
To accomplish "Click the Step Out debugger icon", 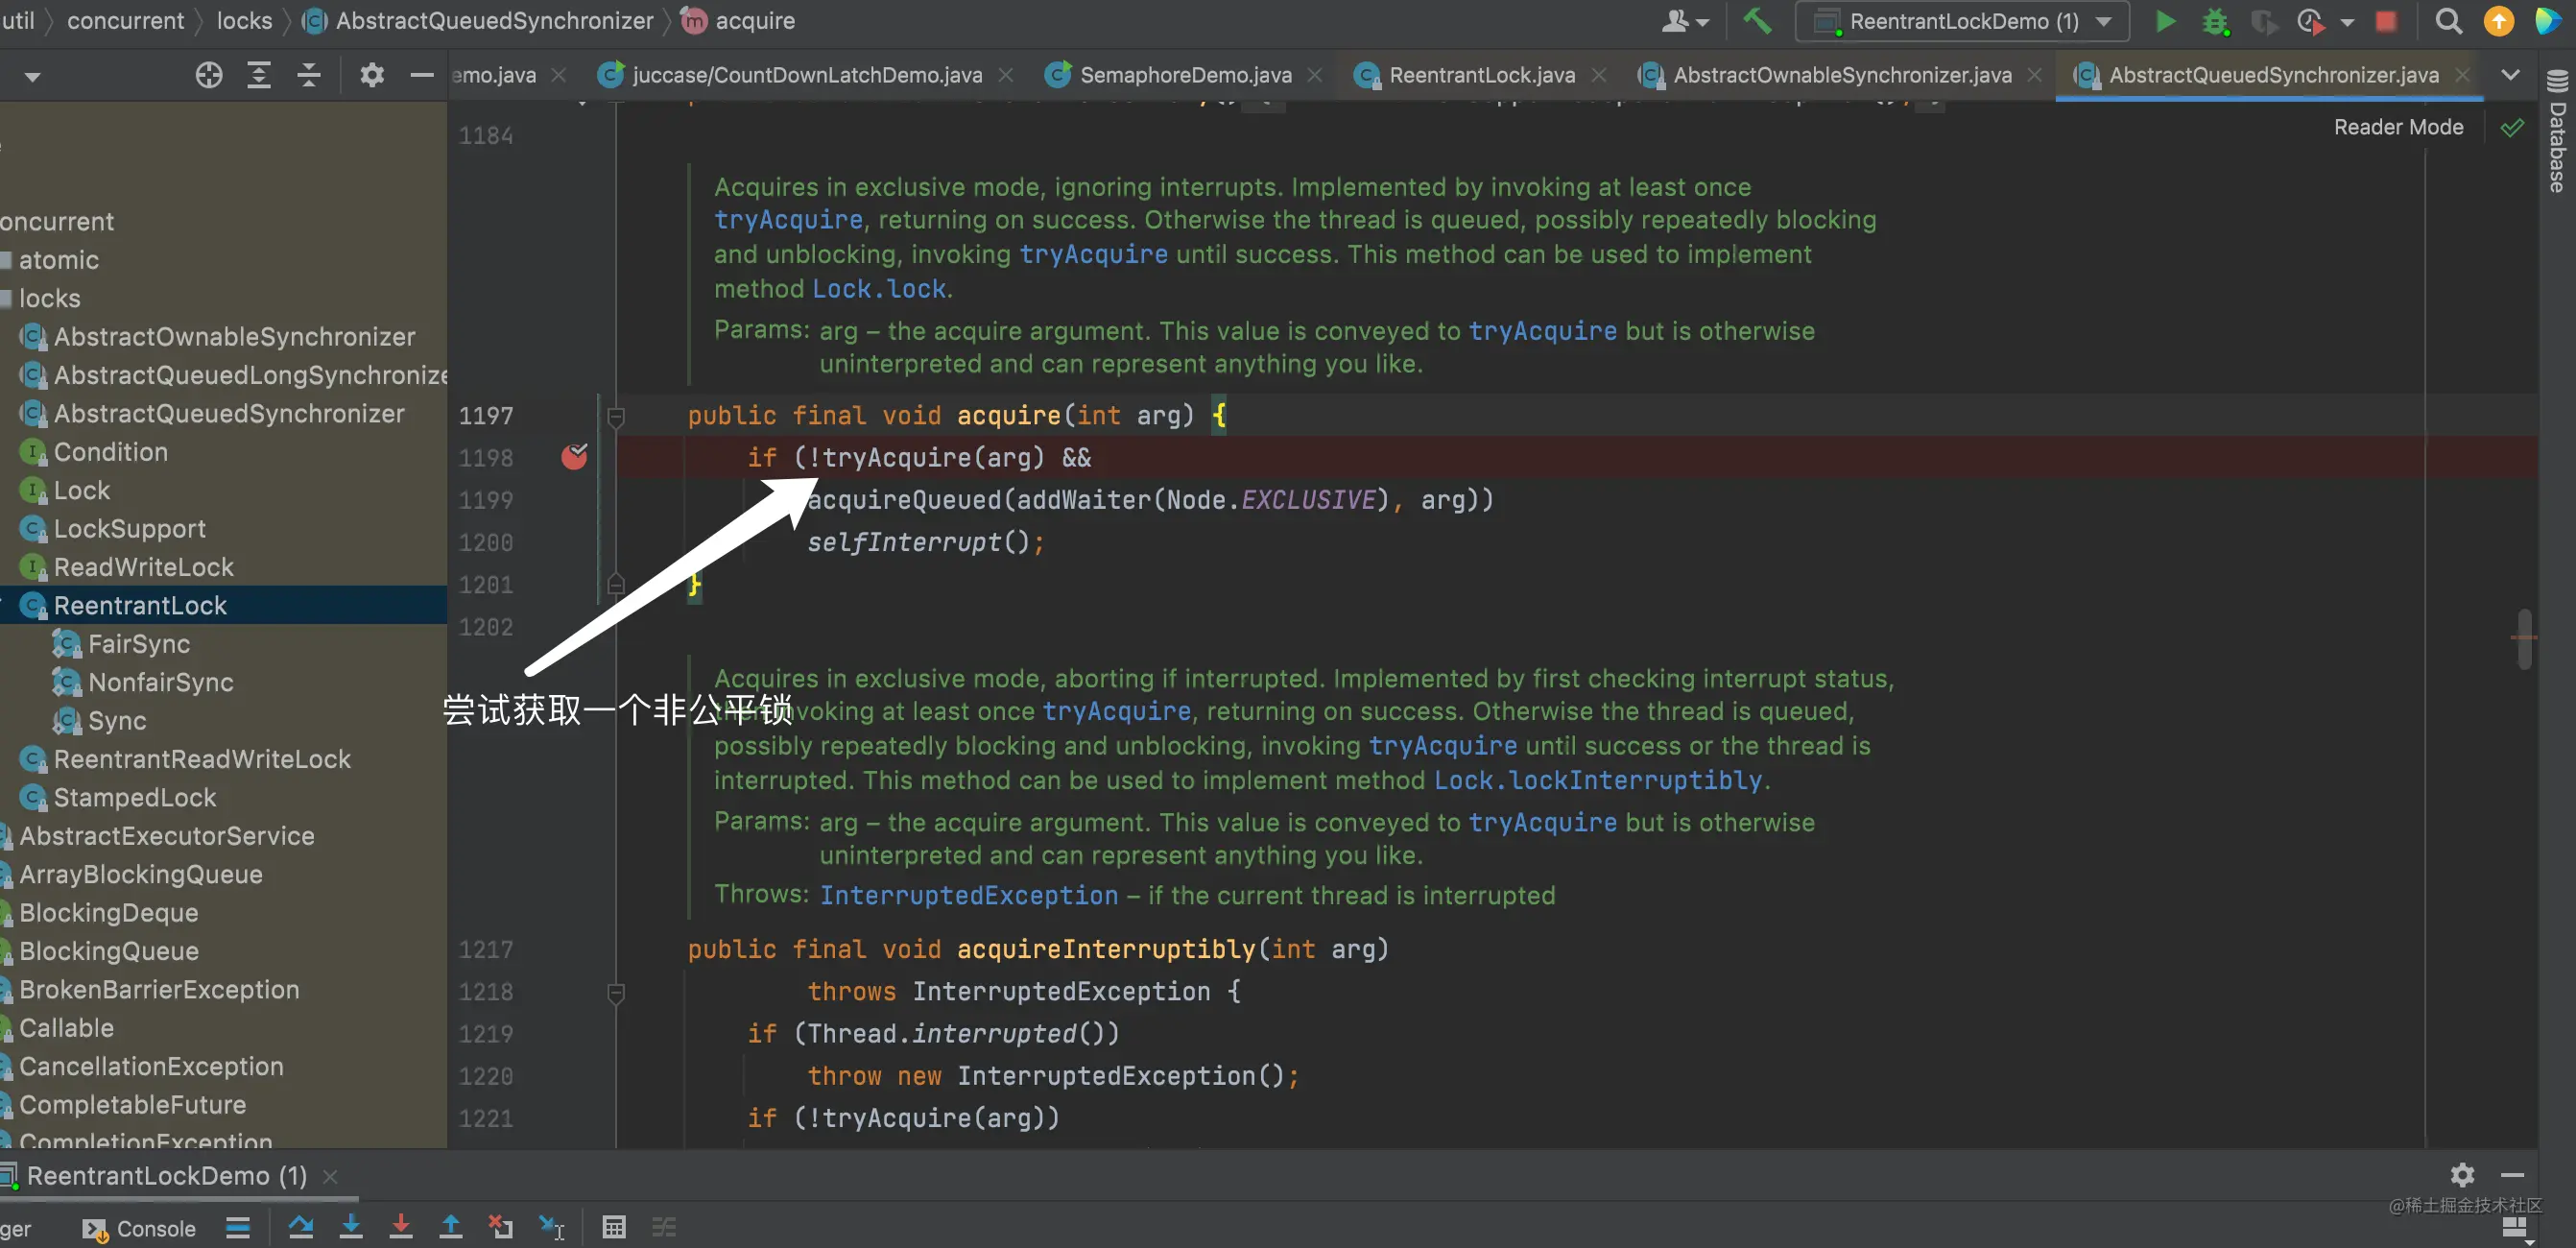I will [451, 1227].
